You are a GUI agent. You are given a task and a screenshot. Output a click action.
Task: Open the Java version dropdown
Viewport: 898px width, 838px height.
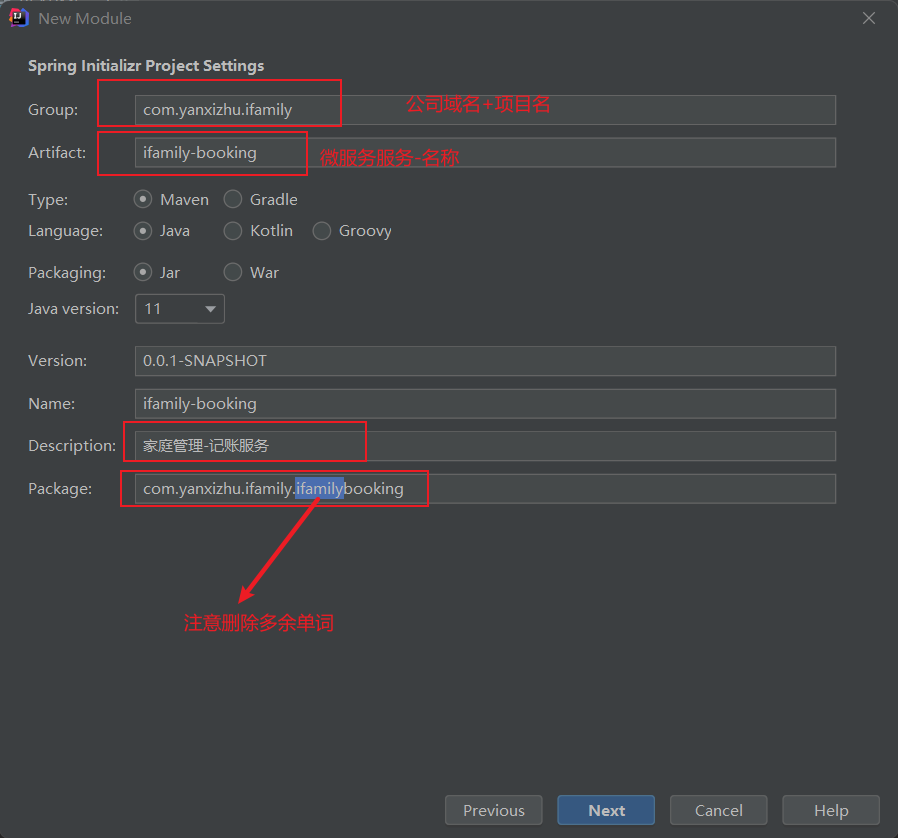pyautogui.click(x=180, y=309)
